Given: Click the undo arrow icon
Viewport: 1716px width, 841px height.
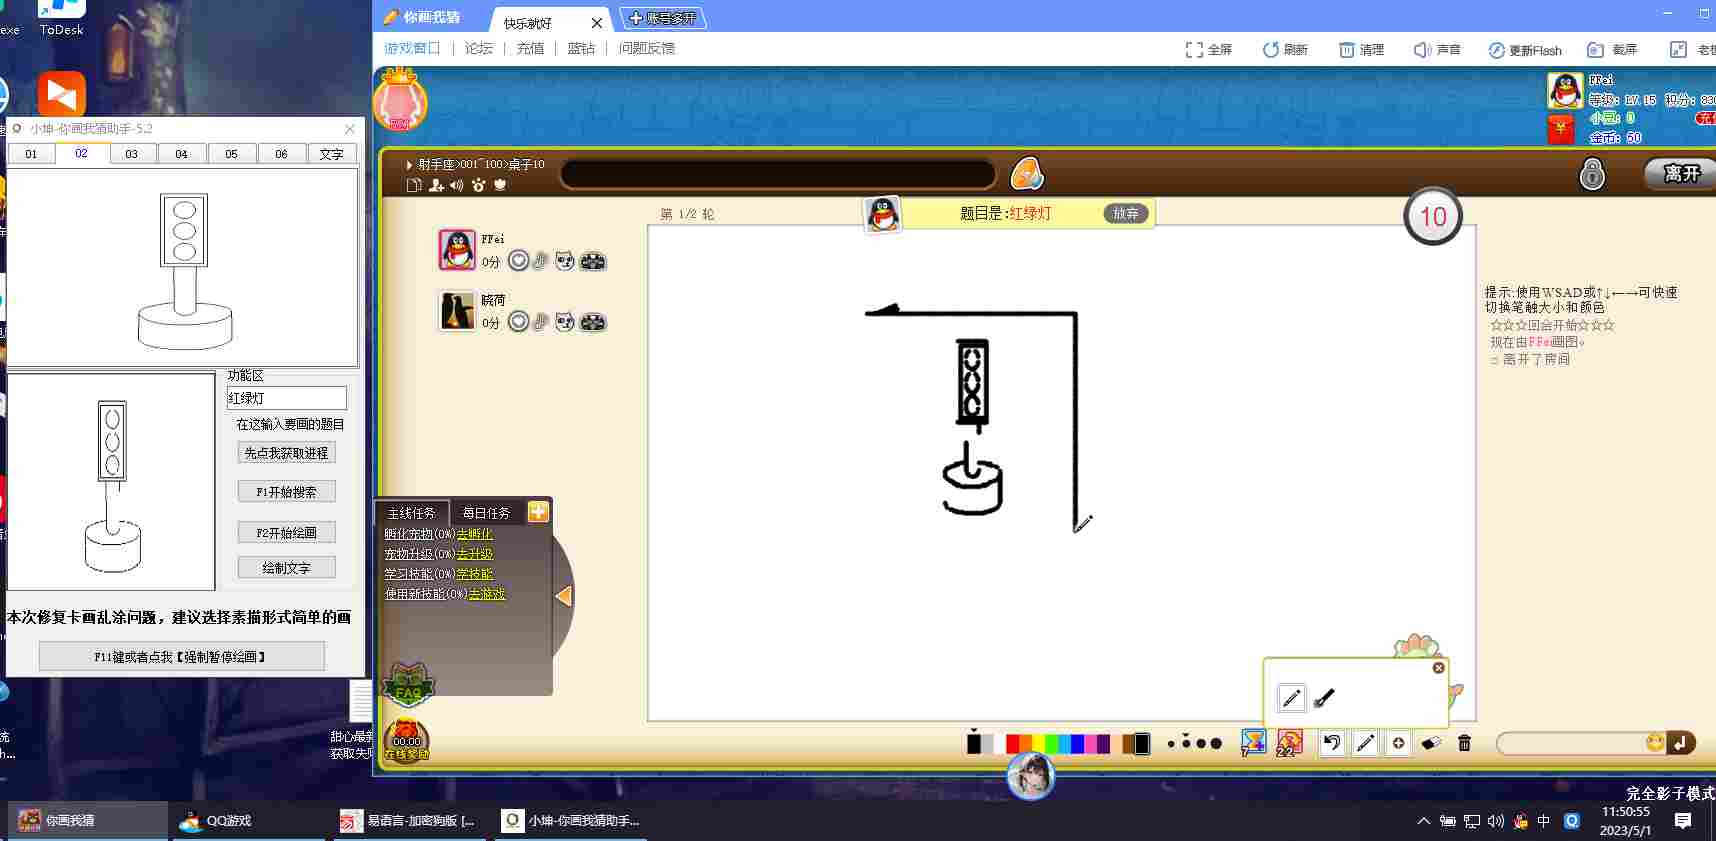Looking at the screenshot, I should tap(1331, 743).
